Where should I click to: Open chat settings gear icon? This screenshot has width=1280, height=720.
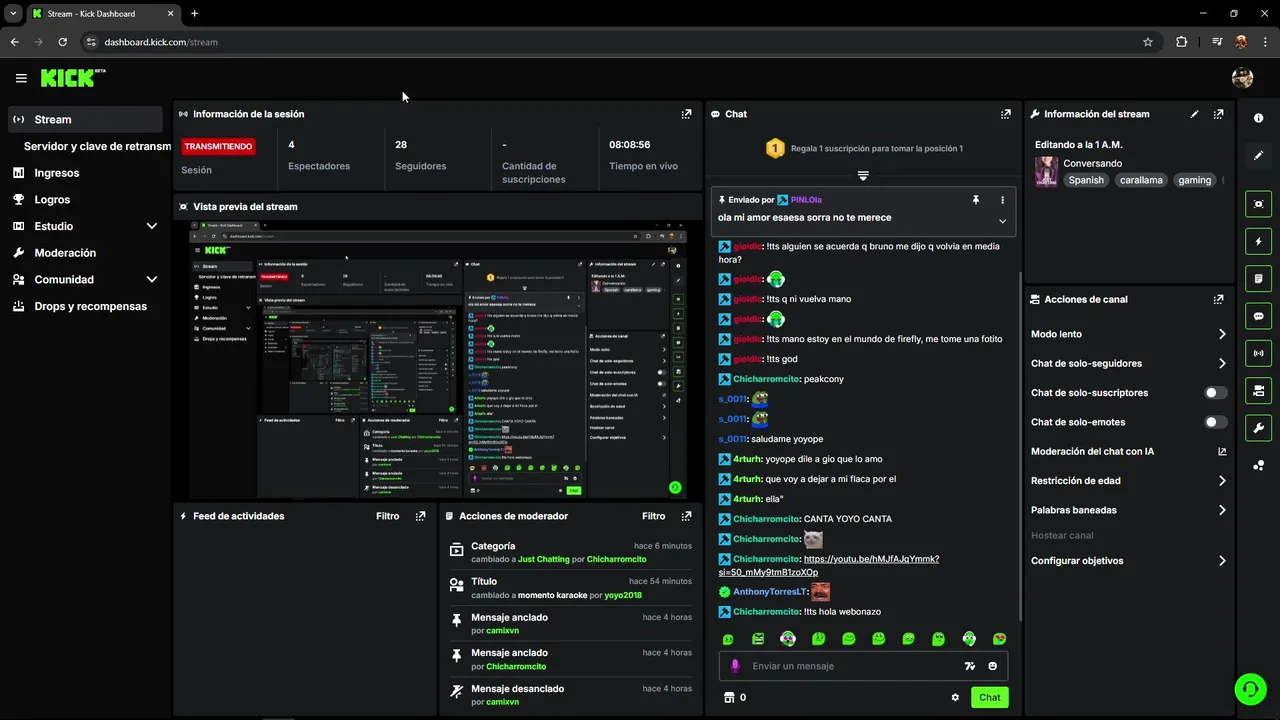click(x=955, y=698)
